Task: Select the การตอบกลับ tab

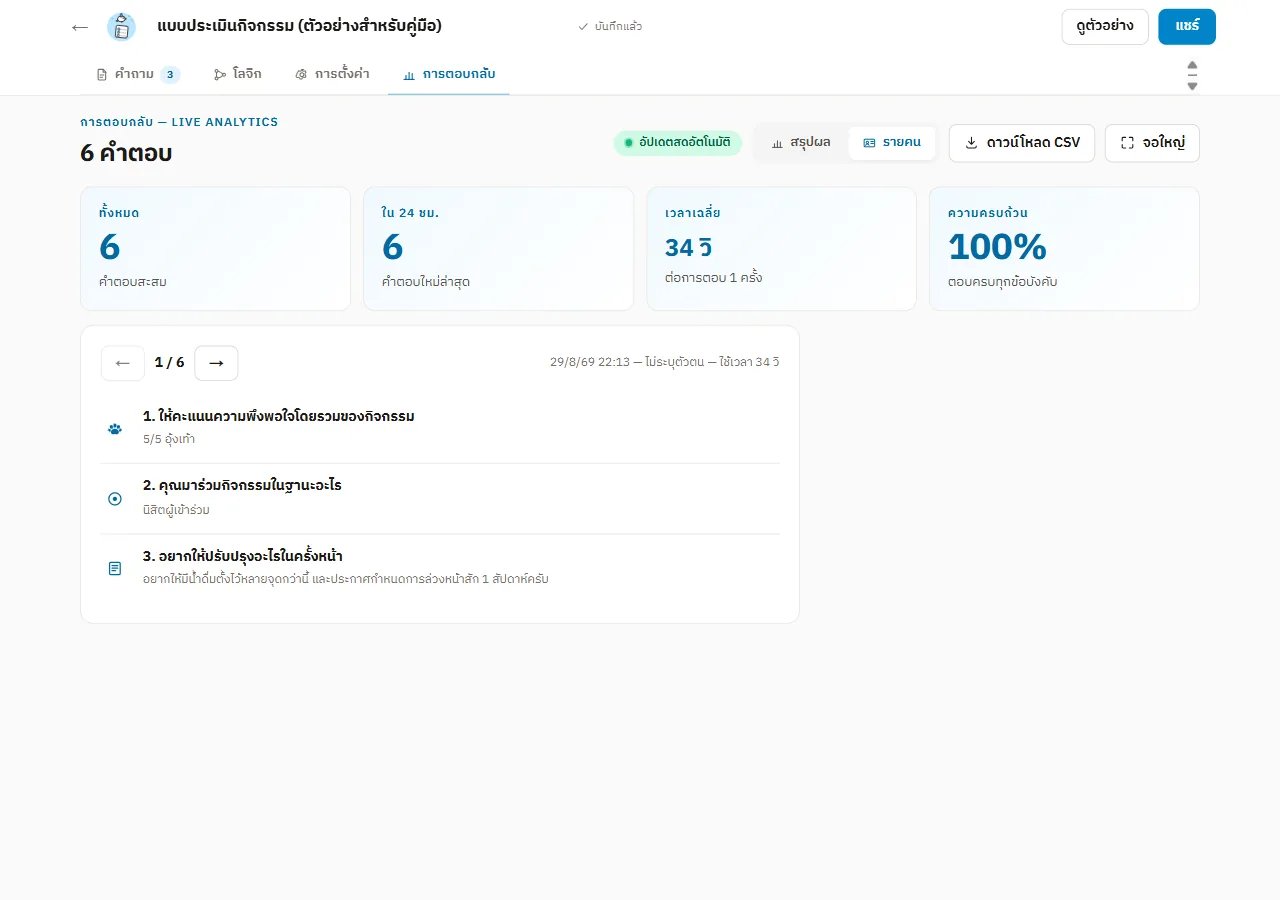Action: tap(449, 74)
